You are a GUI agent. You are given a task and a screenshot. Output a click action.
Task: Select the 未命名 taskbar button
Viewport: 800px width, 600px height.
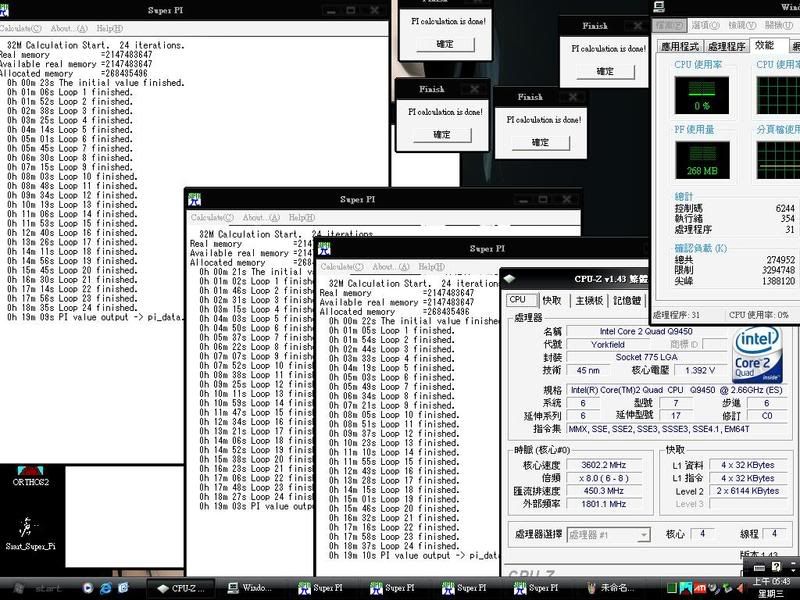(x=613, y=588)
